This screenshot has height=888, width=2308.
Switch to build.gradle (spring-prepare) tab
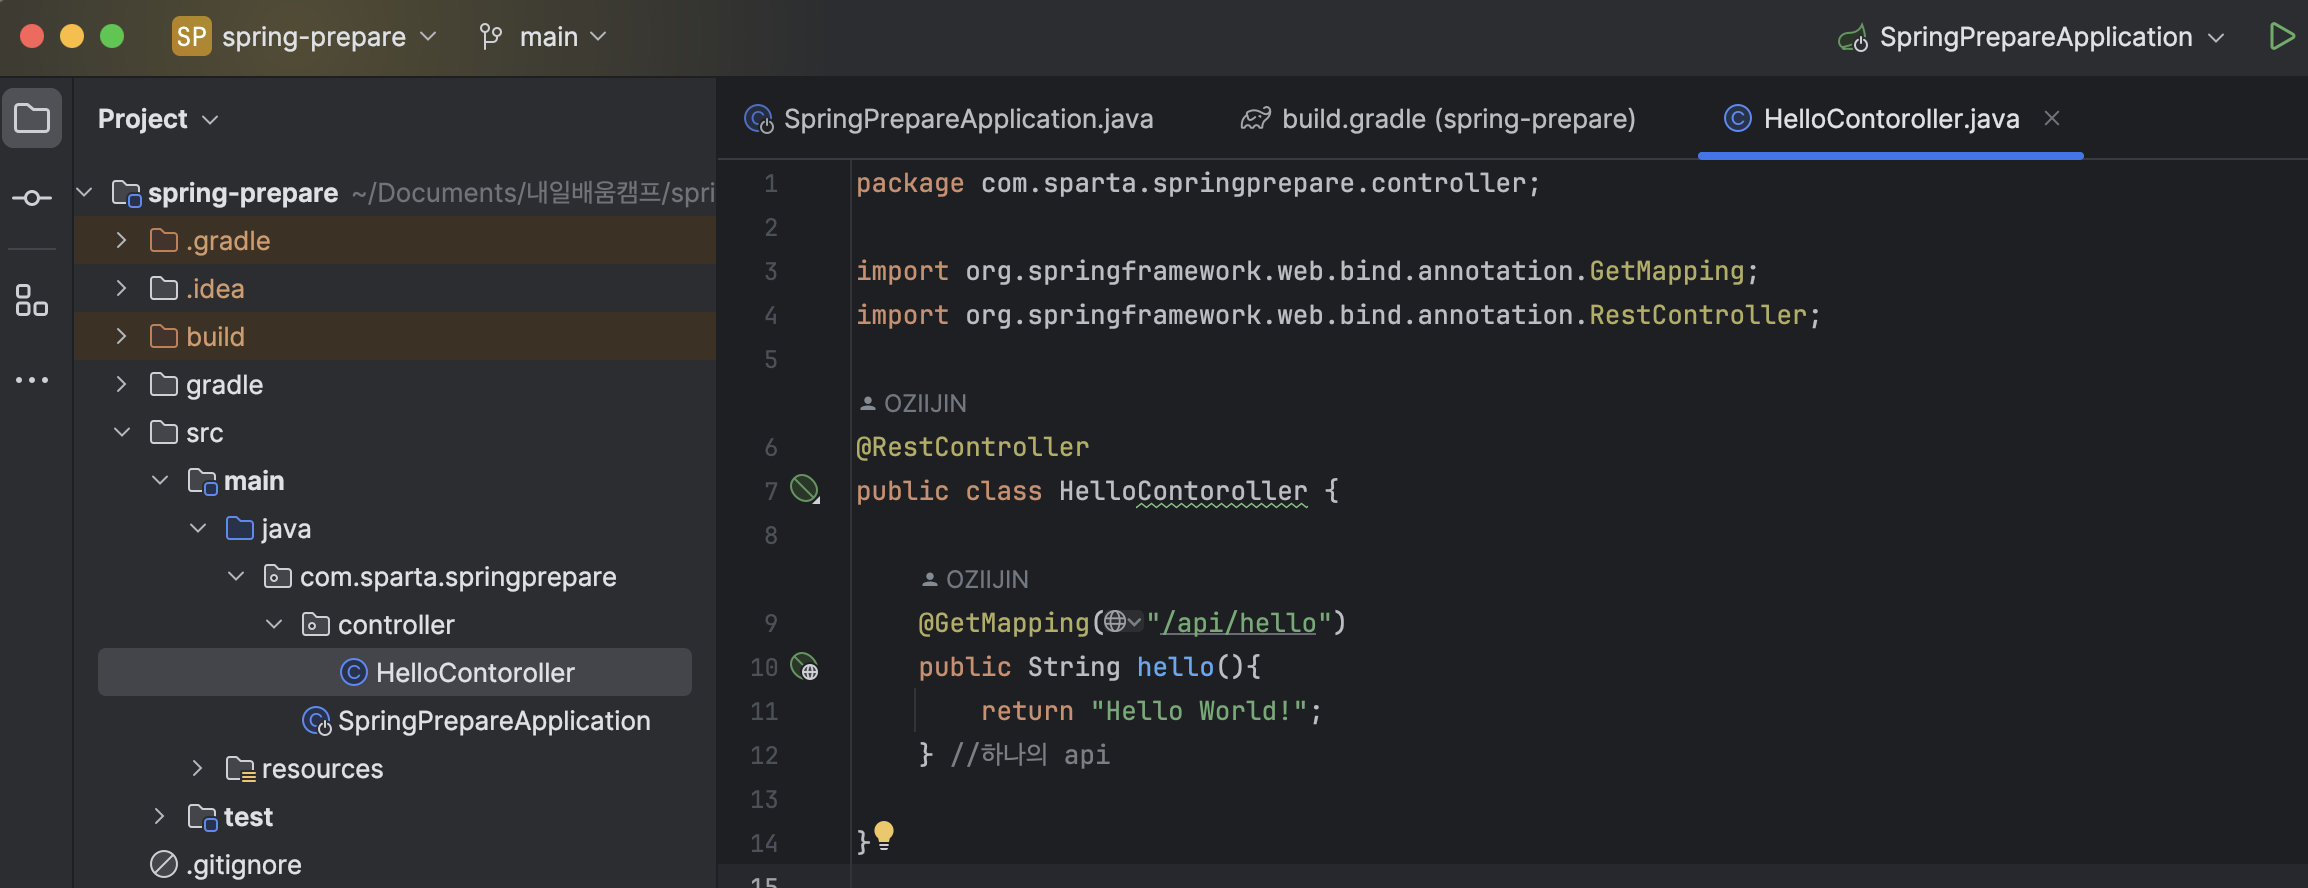tap(1438, 119)
